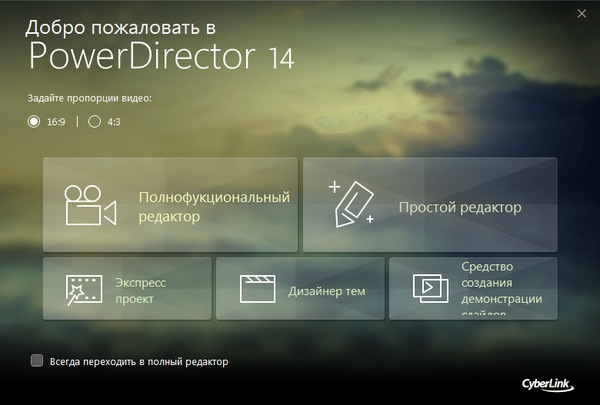Viewport: 600px width, 405px height.
Task: Click the 'PowerDirector 14' title text
Action: click(x=161, y=56)
